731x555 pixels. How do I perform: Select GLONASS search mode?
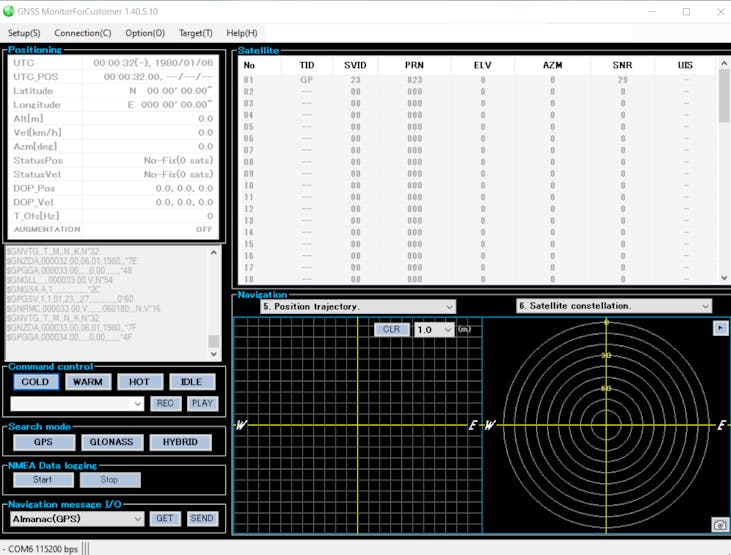pyautogui.click(x=111, y=442)
